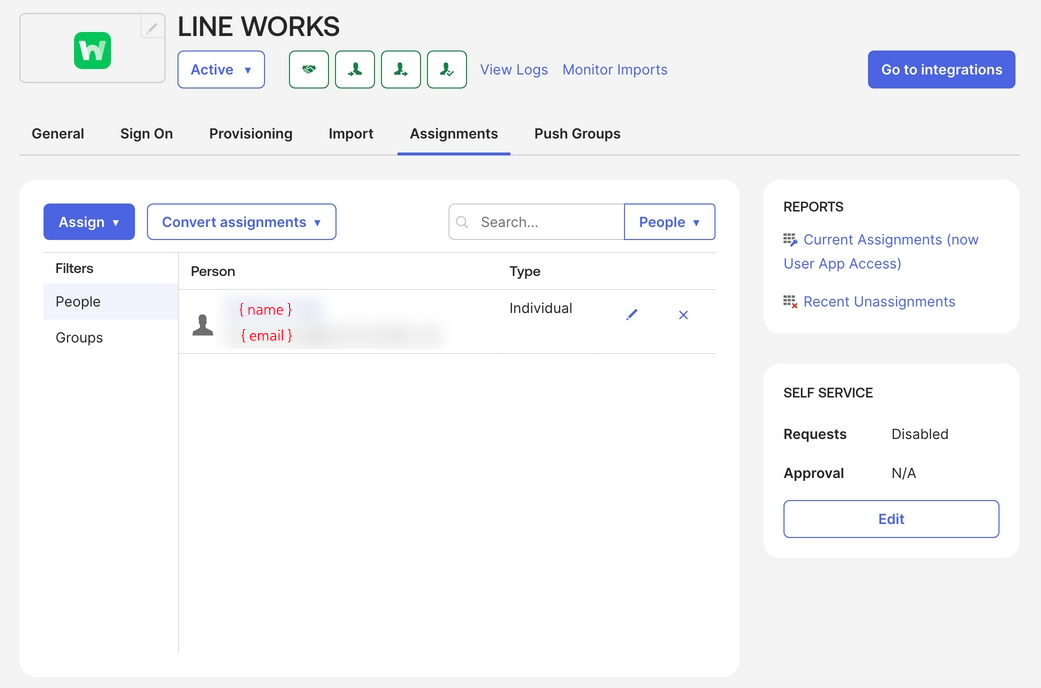Screen dimensions: 1041x688
Task: Open the Assign dropdown button
Action: tap(89, 222)
